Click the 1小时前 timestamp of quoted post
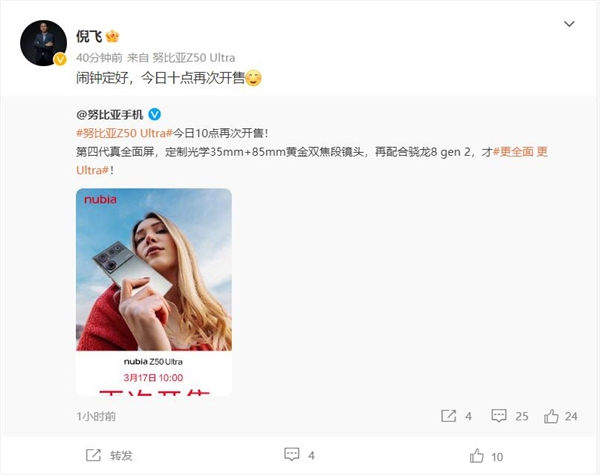Screen dimensions: 600x475 pos(96,416)
